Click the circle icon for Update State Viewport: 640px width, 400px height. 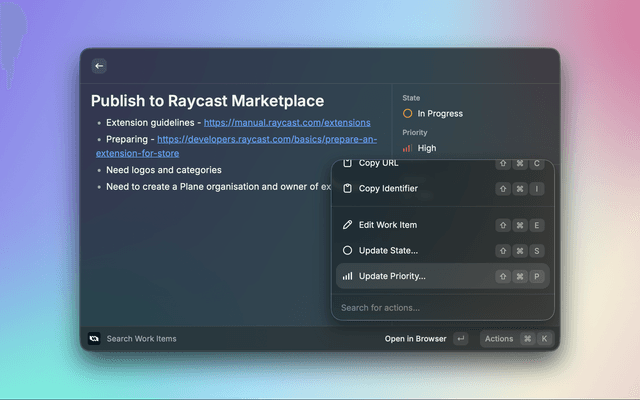coord(347,250)
